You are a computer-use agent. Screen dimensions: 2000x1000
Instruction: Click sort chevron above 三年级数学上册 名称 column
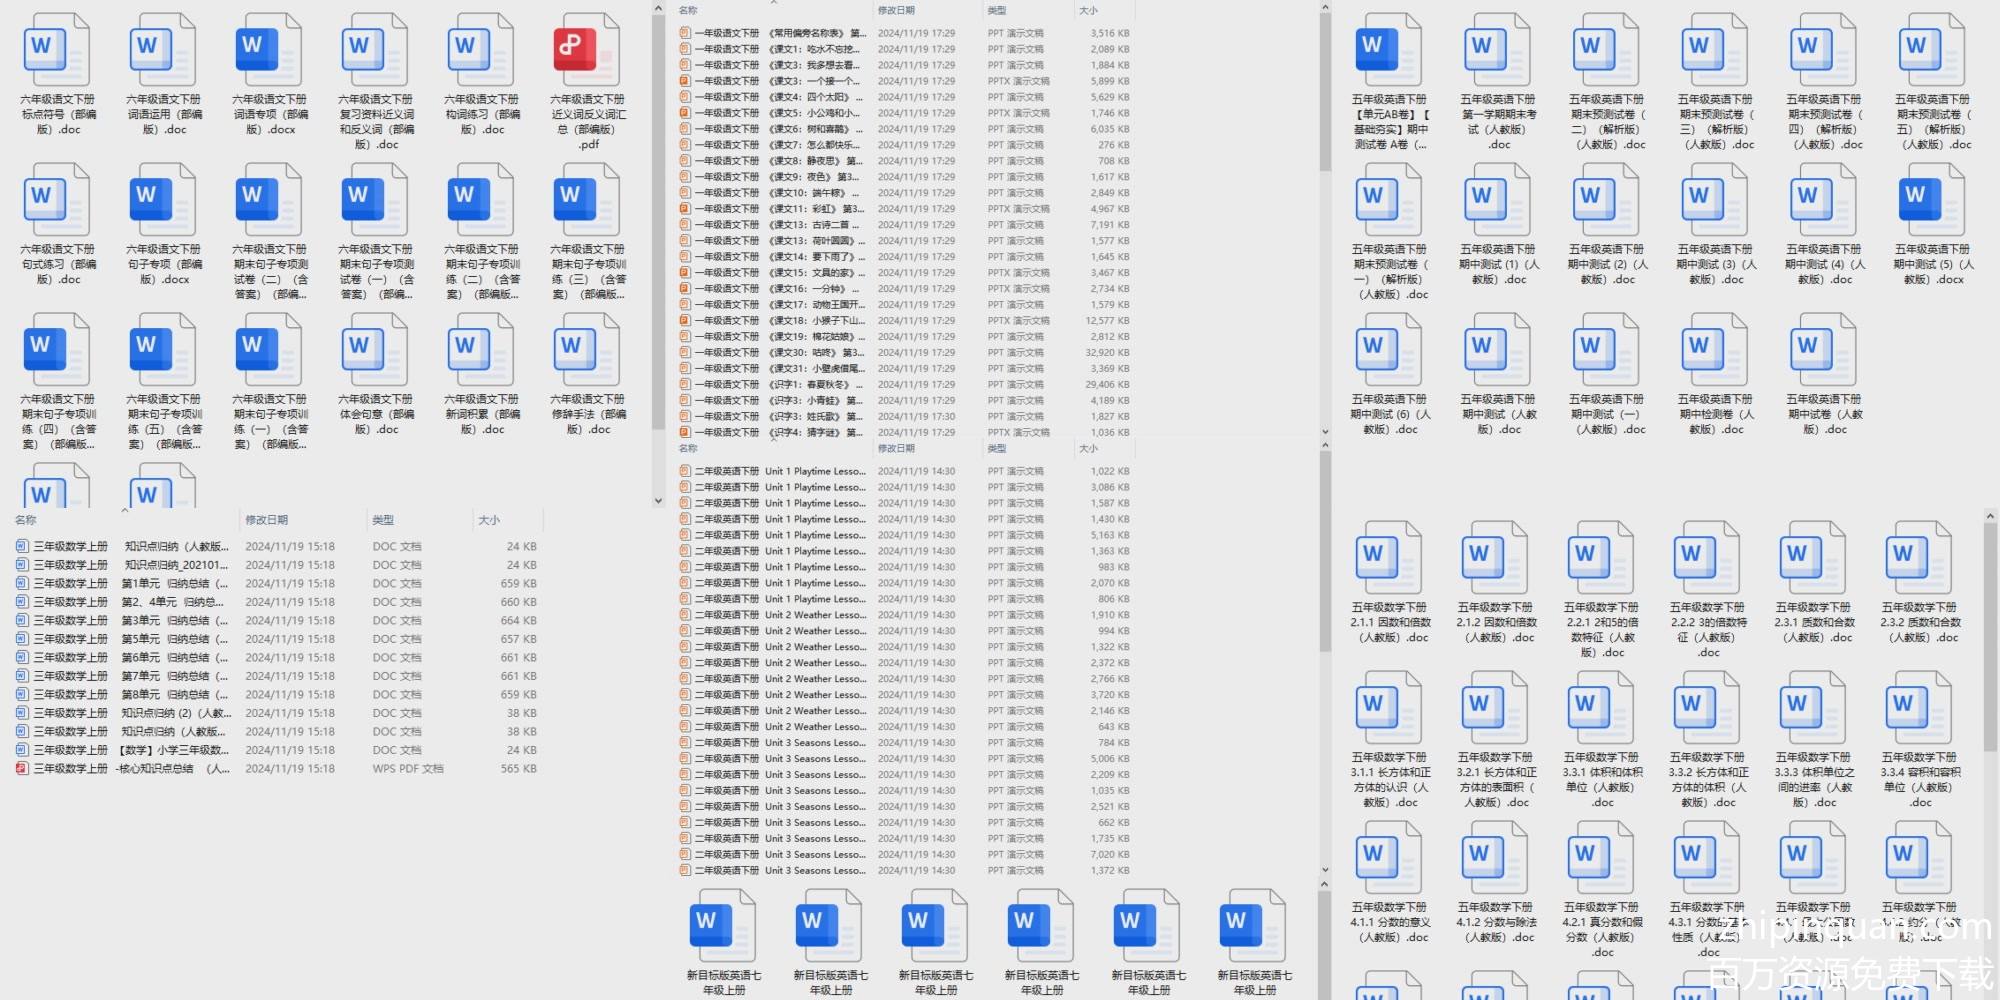click(x=125, y=510)
